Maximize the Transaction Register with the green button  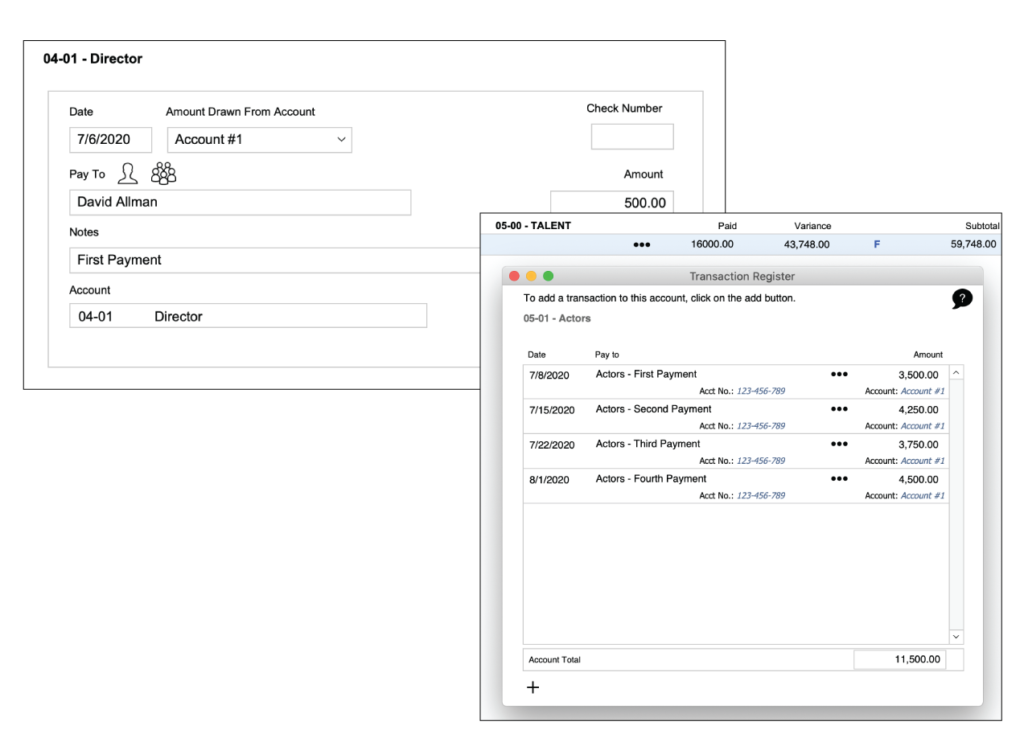[548, 276]
